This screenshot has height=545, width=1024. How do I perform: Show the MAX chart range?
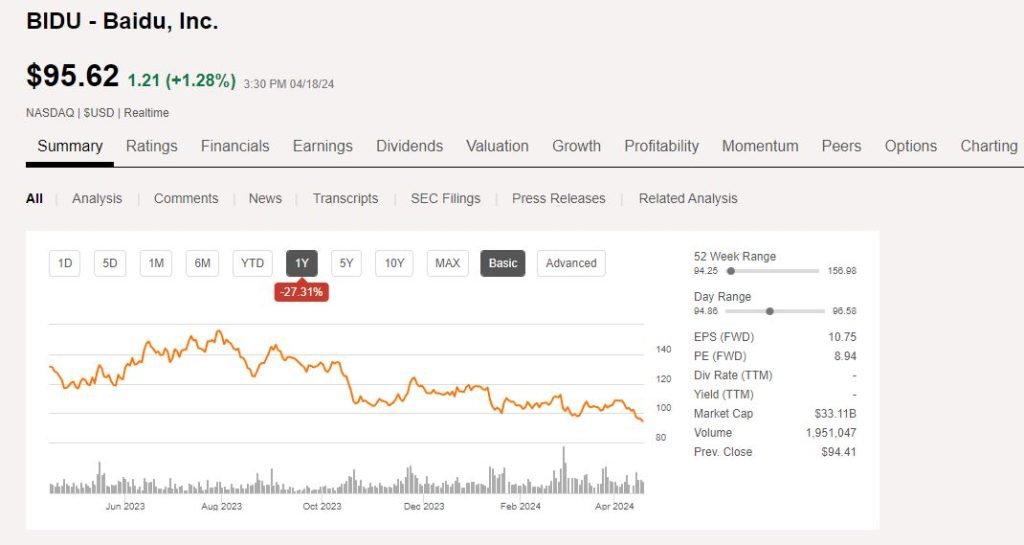(447, 263)
